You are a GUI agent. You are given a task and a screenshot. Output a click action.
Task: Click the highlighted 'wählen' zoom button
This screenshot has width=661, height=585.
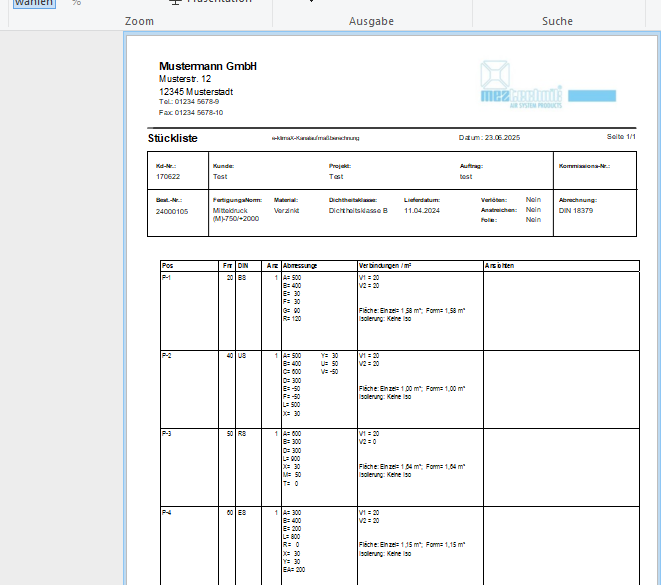tap(34, 3)
